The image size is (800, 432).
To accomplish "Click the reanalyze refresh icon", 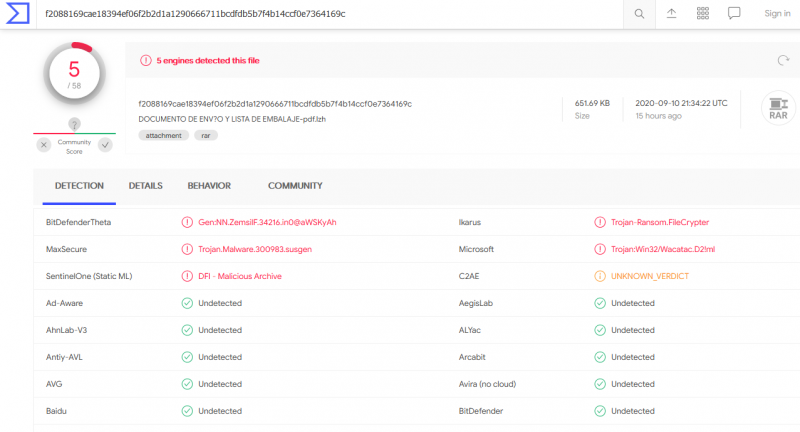I will coord(783,60).
